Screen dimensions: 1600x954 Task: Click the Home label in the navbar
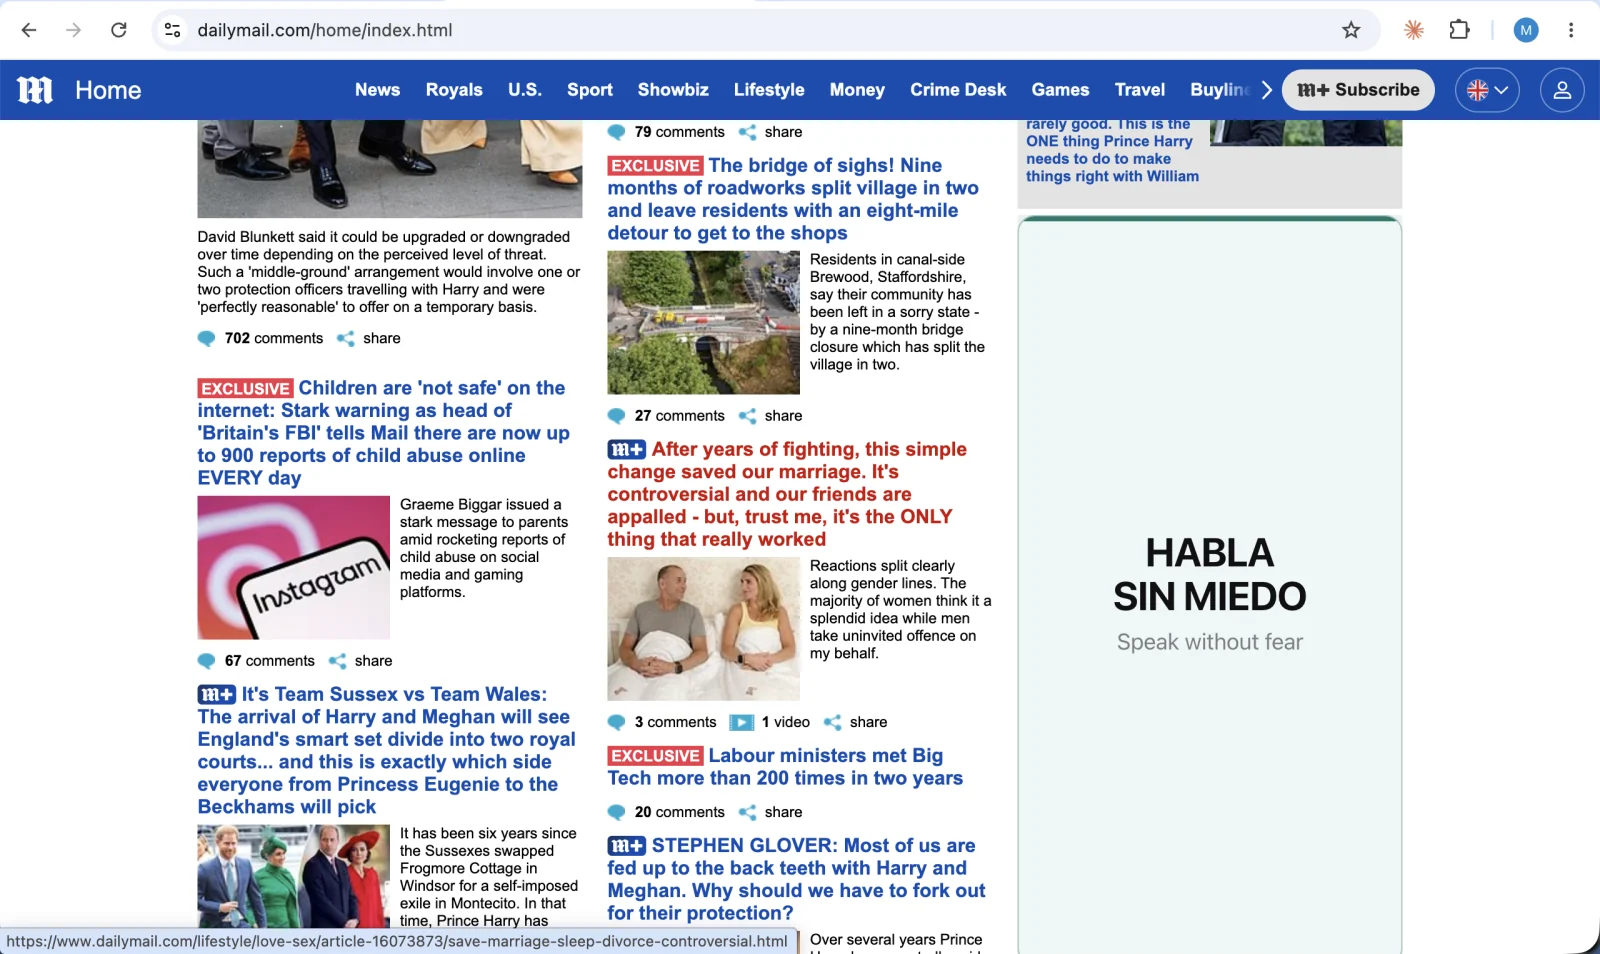108,90
